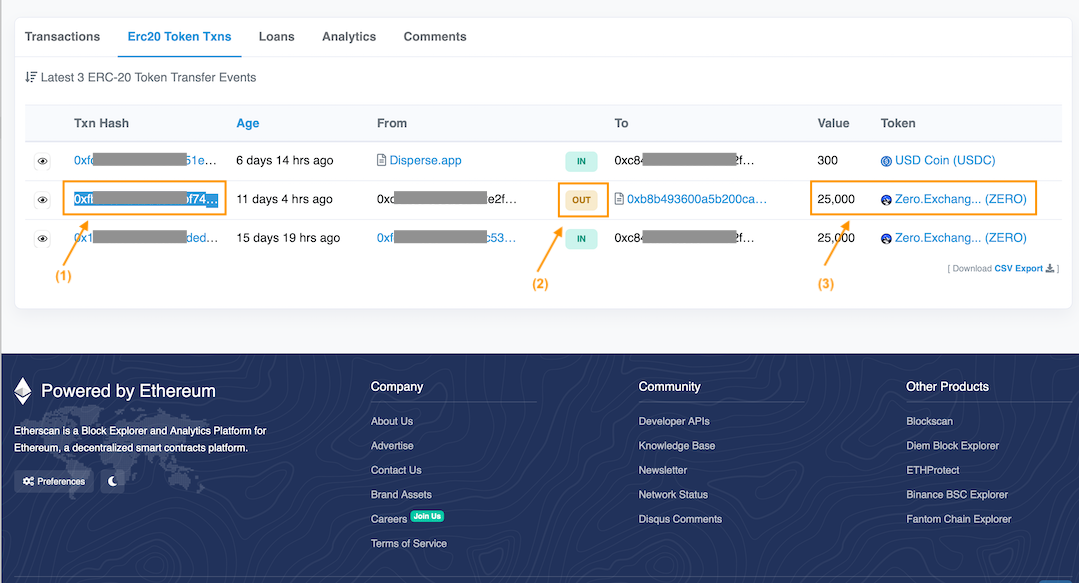The image size is (1079, 583).
Task: Click the IN badge in the 15 days ago row
Action: click(581, 238)
